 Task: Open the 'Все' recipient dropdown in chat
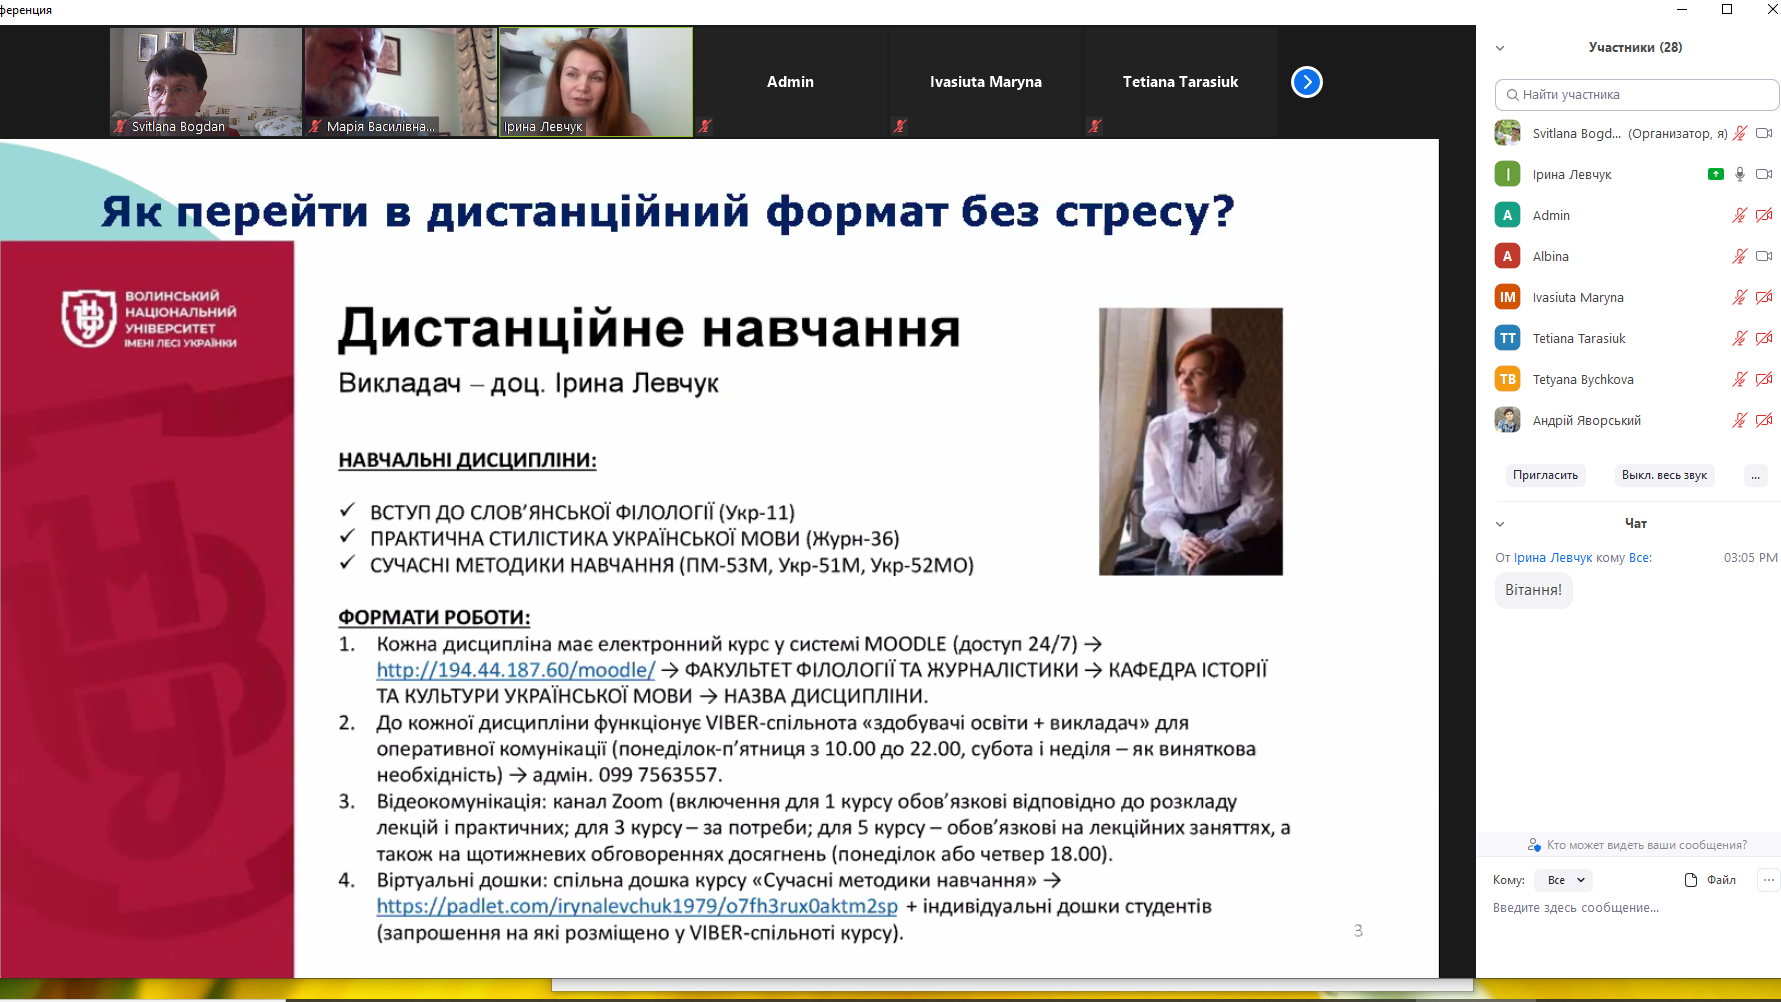[1562, 879]
